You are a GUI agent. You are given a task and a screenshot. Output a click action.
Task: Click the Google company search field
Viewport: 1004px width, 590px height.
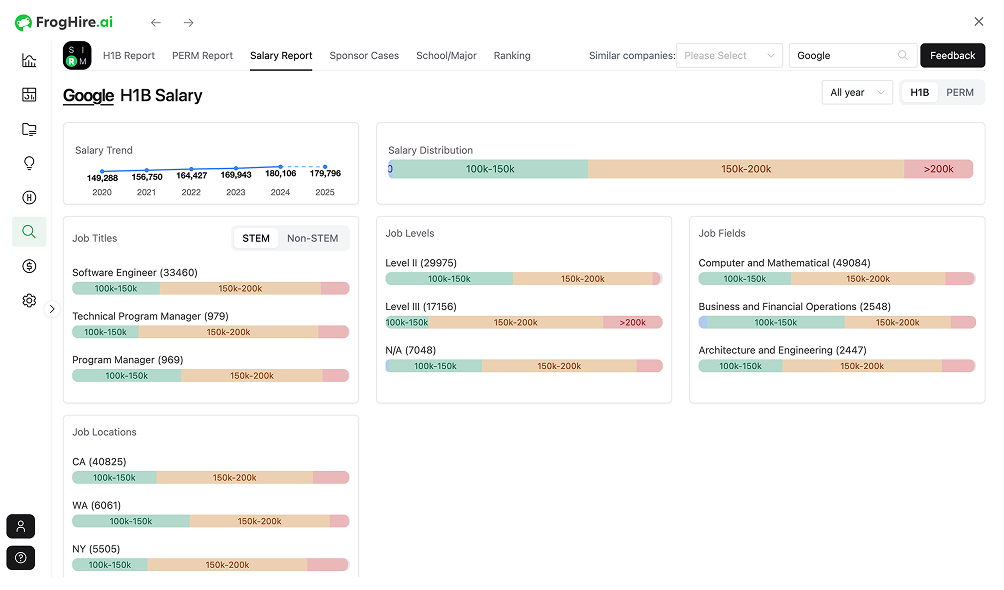[843, 56]
